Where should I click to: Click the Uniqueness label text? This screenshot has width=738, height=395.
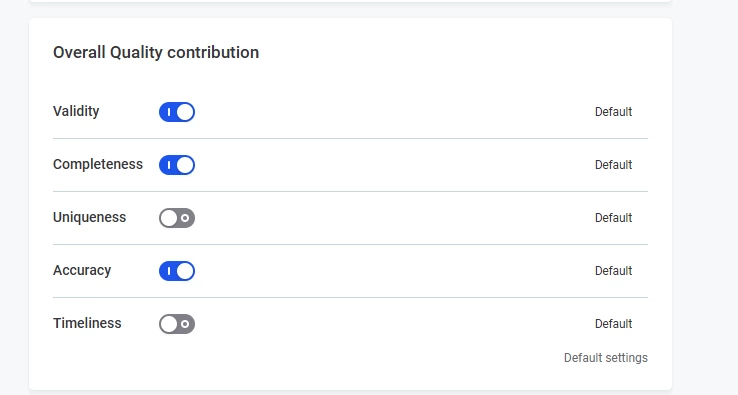pyautogui.click(x=89, y=218)
